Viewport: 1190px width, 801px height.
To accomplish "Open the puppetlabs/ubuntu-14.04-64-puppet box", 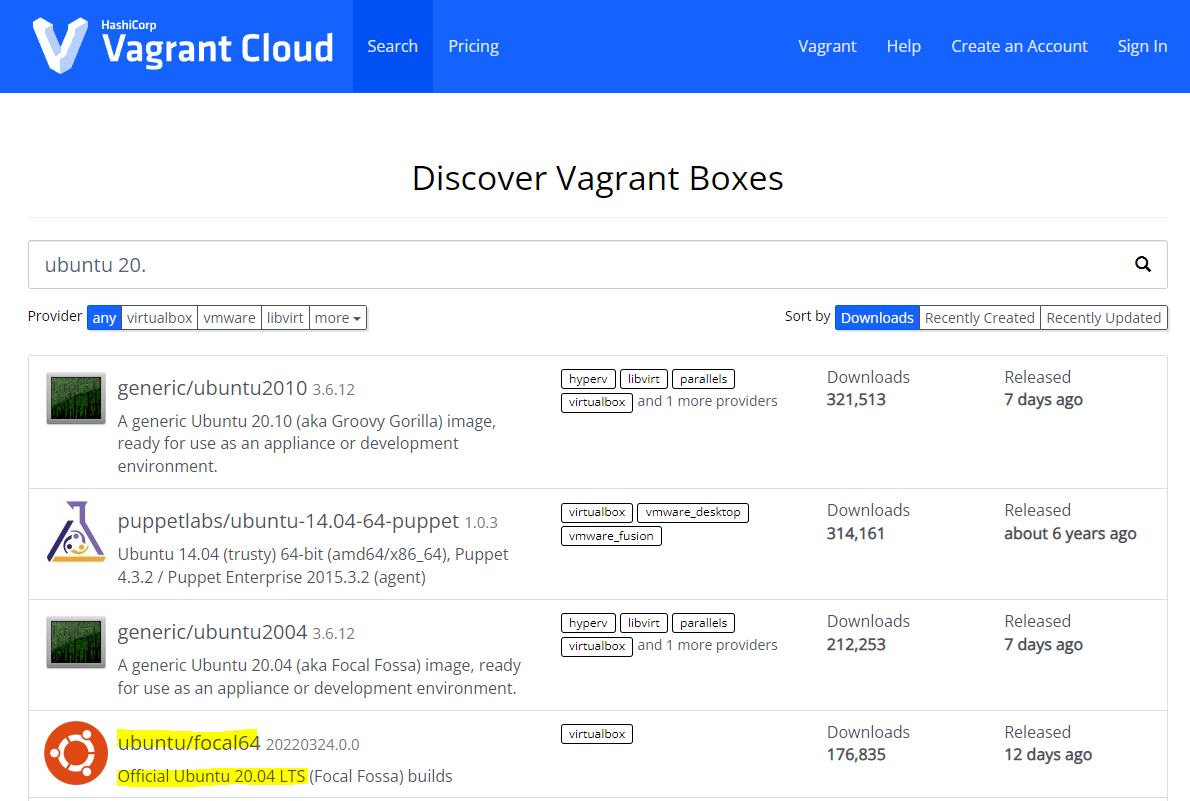I will click(x=288, y=522).
